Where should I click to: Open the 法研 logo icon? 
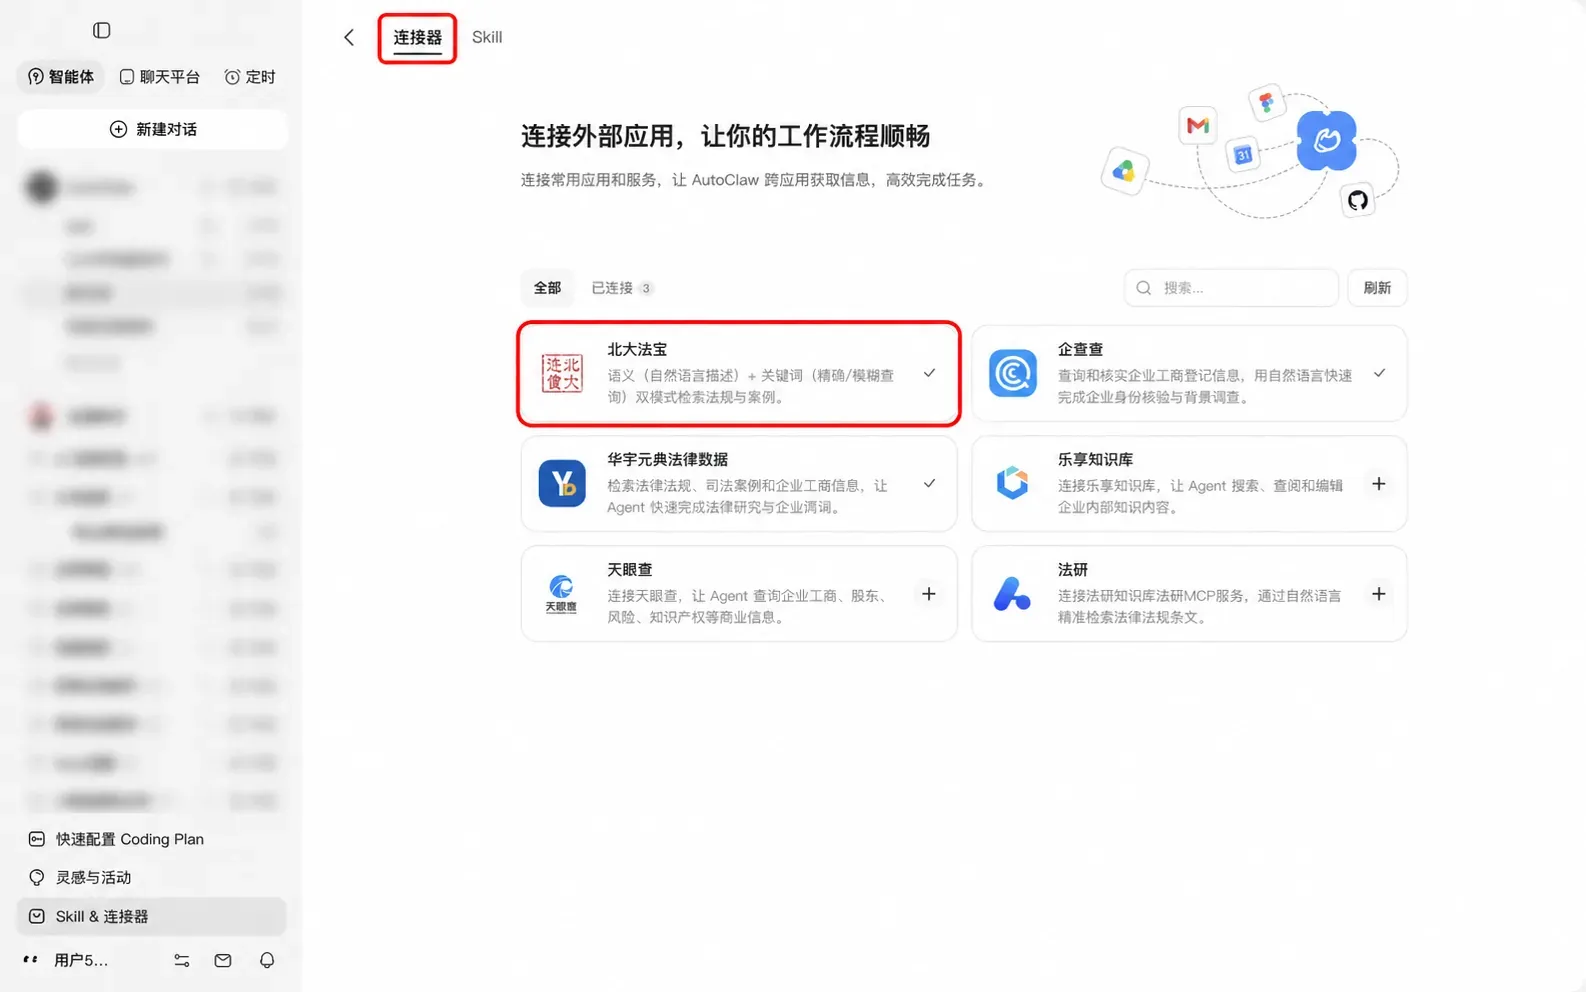[1012, 594]
